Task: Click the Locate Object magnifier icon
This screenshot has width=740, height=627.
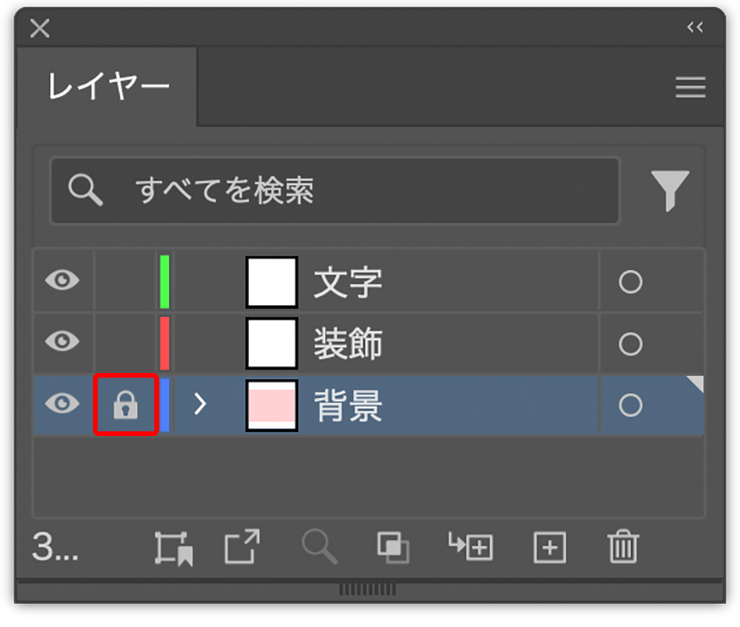Action: click(319, 548)
